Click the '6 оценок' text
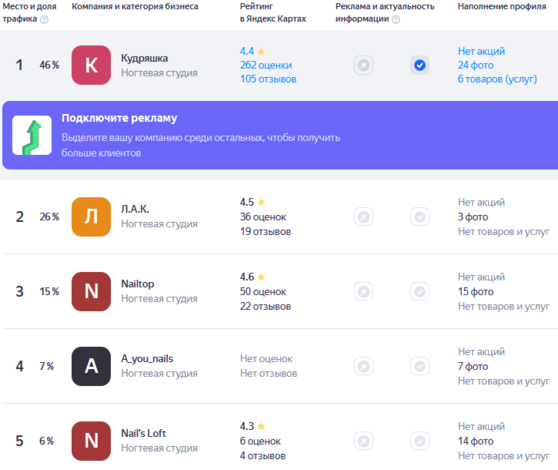558x470 pixels. 260,441
